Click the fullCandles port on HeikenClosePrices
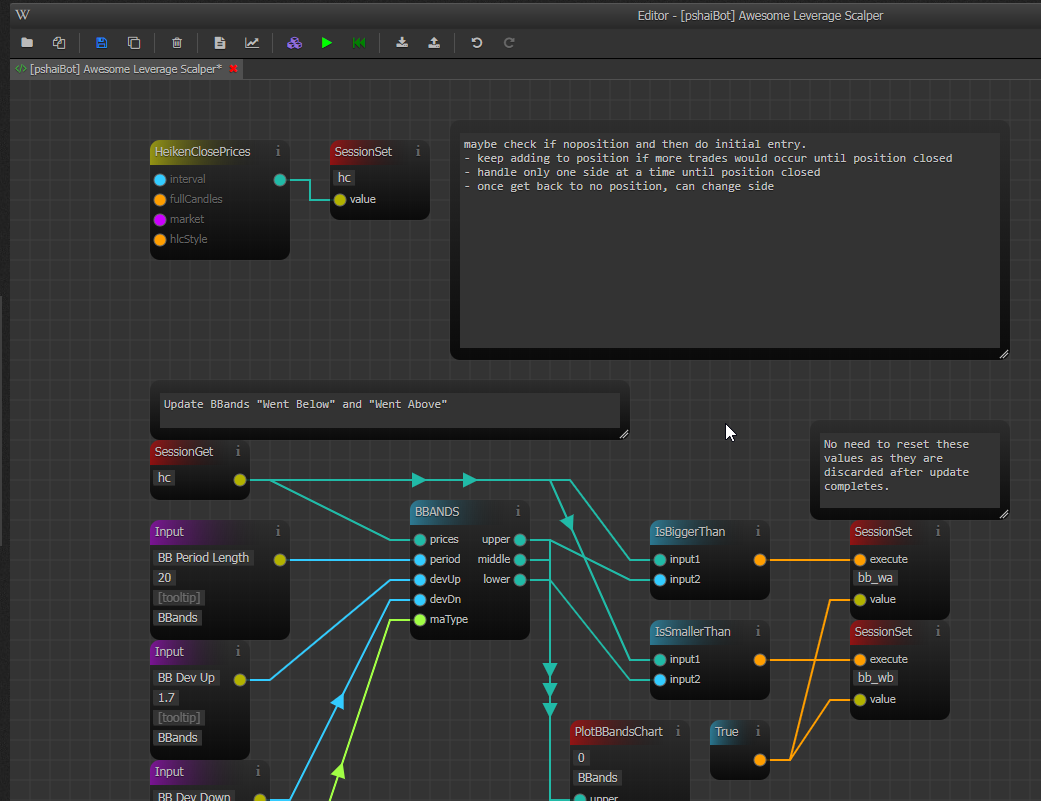1041x801 pixels. tap(160, 199)
